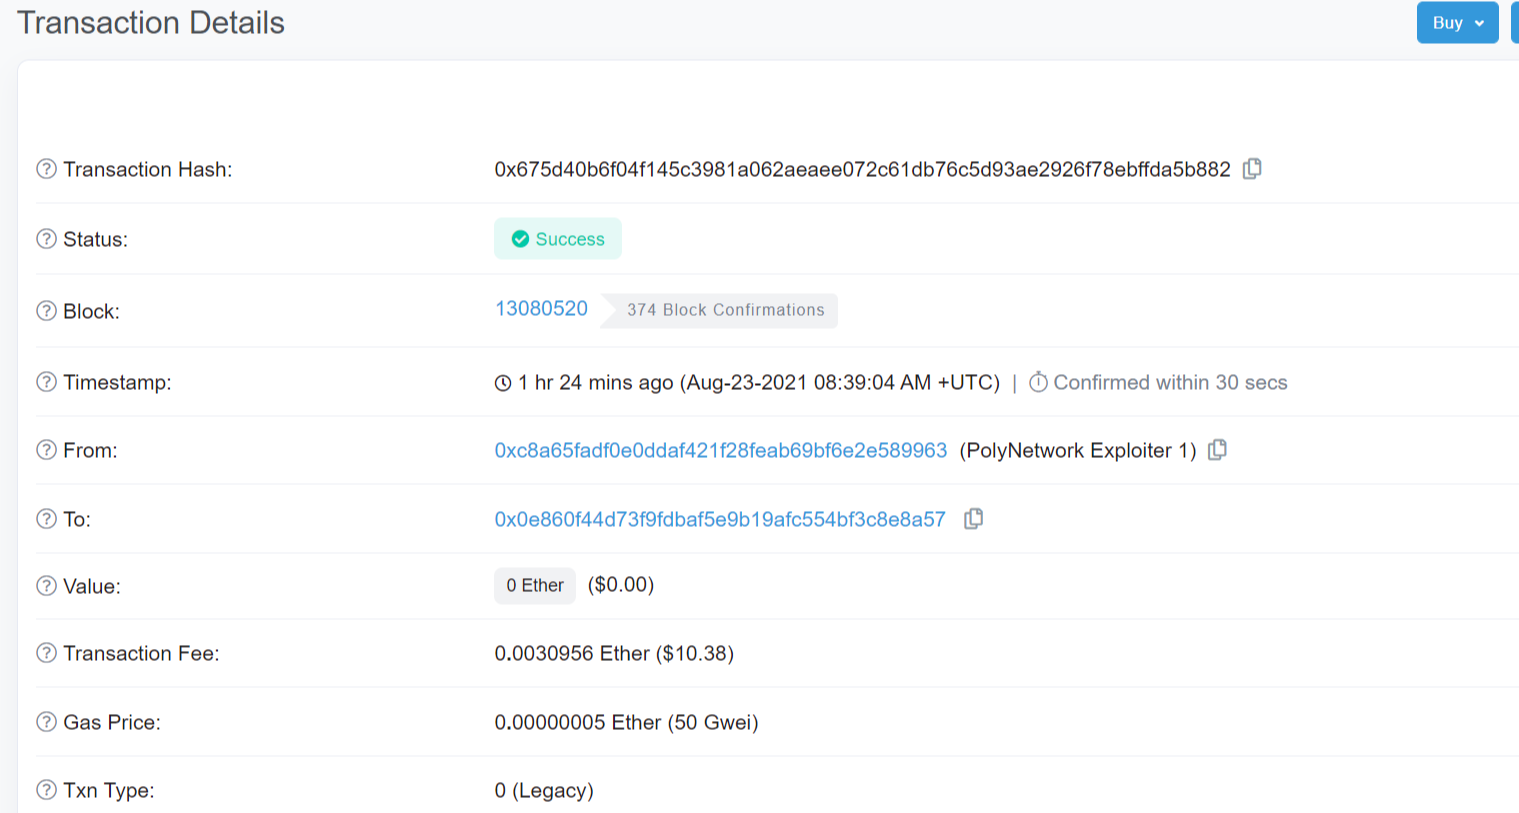Click help icon beside Txn Type
Image resolution: width=1519 pixels, height=813 pixels.
pyautogui.click(x=46, y=790)
